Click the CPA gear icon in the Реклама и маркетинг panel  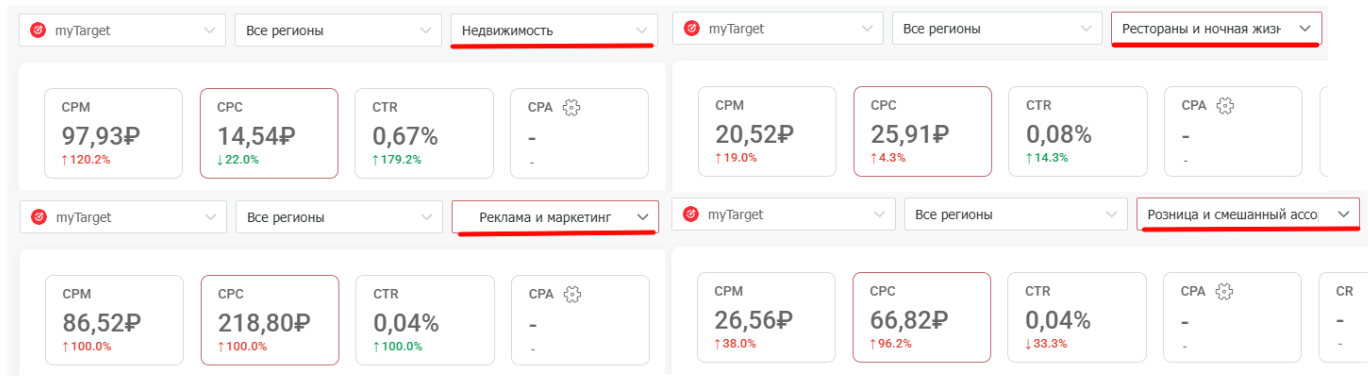click(x=573, y=294)
